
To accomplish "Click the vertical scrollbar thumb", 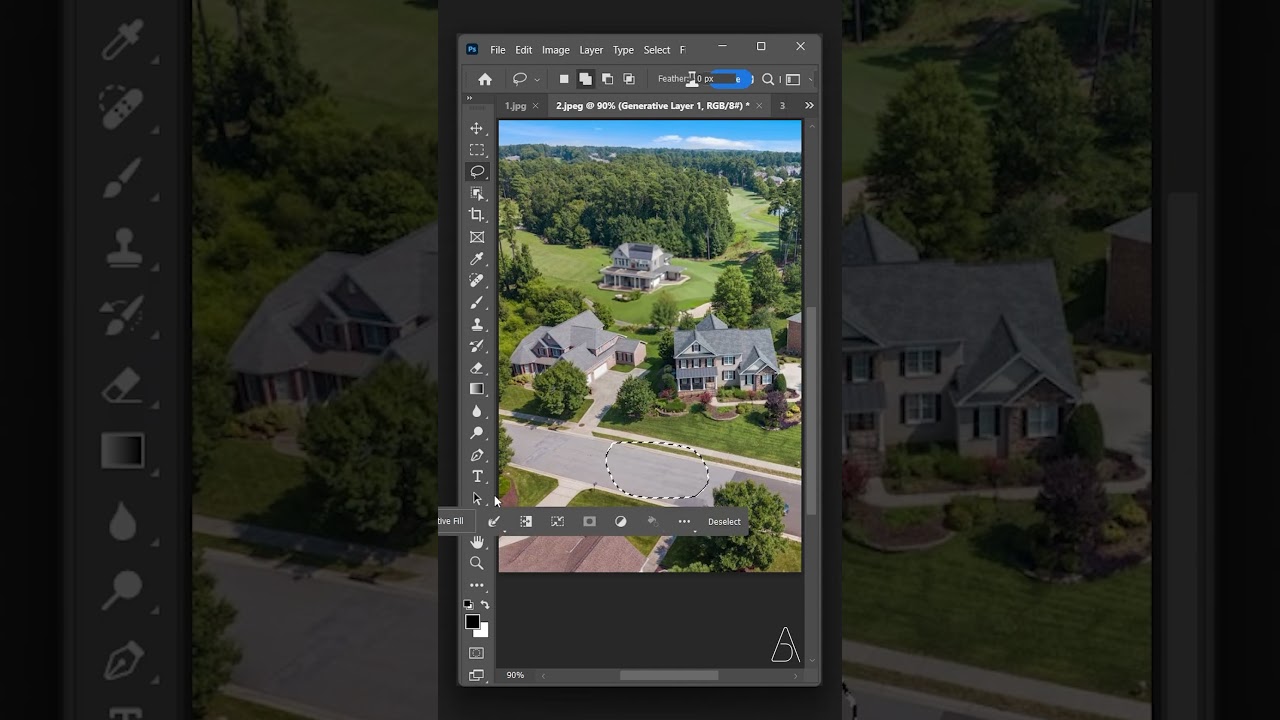I will click(x=811, y=411).
